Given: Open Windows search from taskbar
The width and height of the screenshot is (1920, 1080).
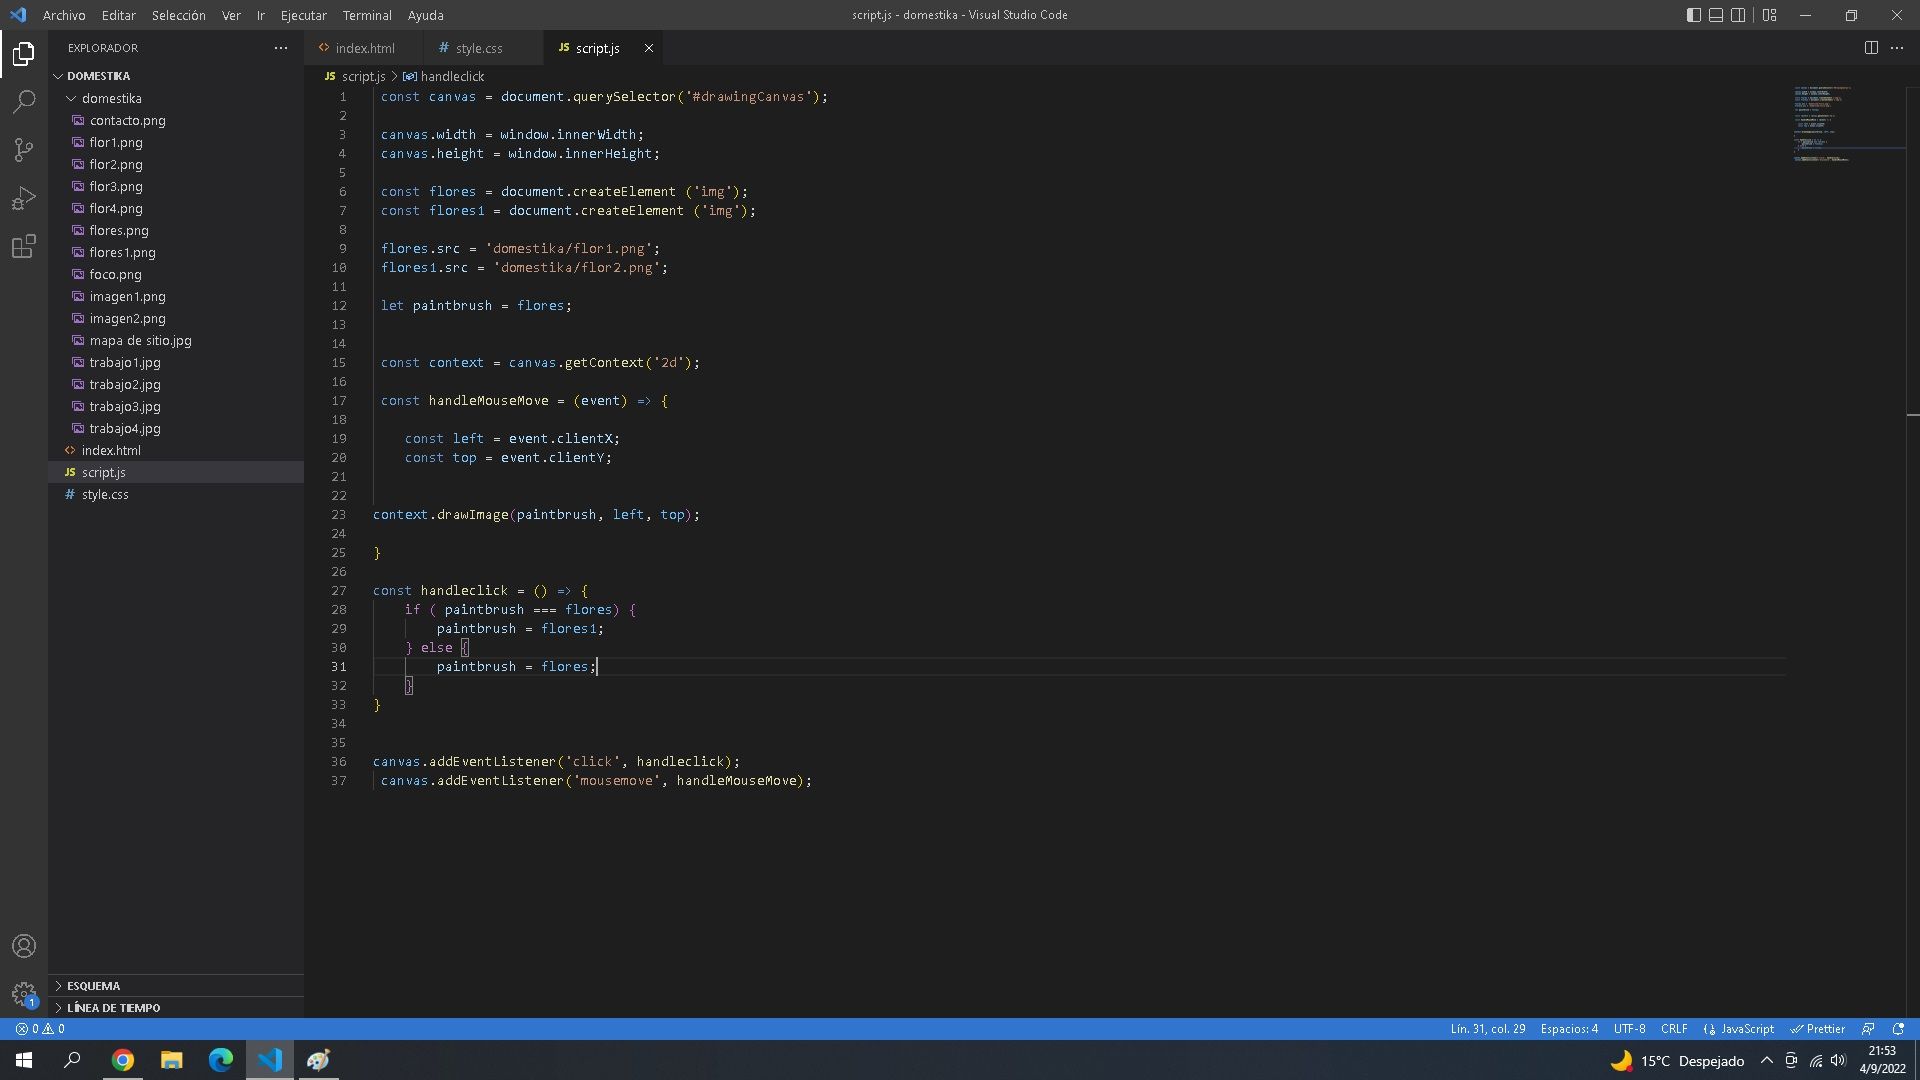Looking at the screenshot, I should pos(72,1060).
